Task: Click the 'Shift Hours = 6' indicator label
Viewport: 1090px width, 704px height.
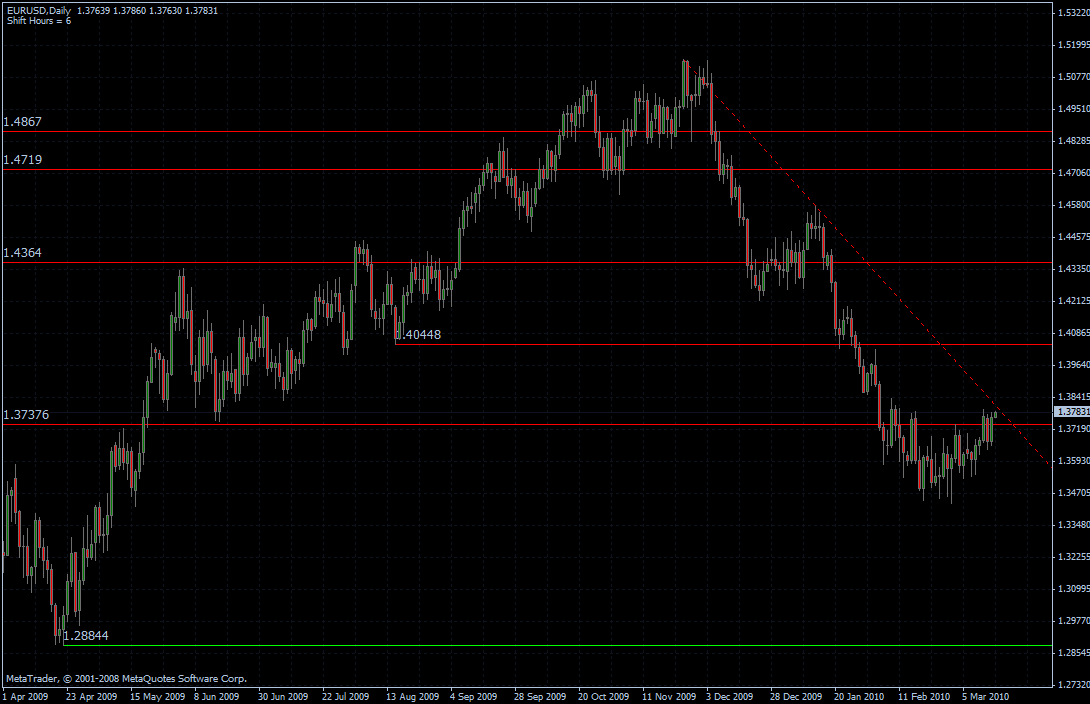Action: point(39,21)
